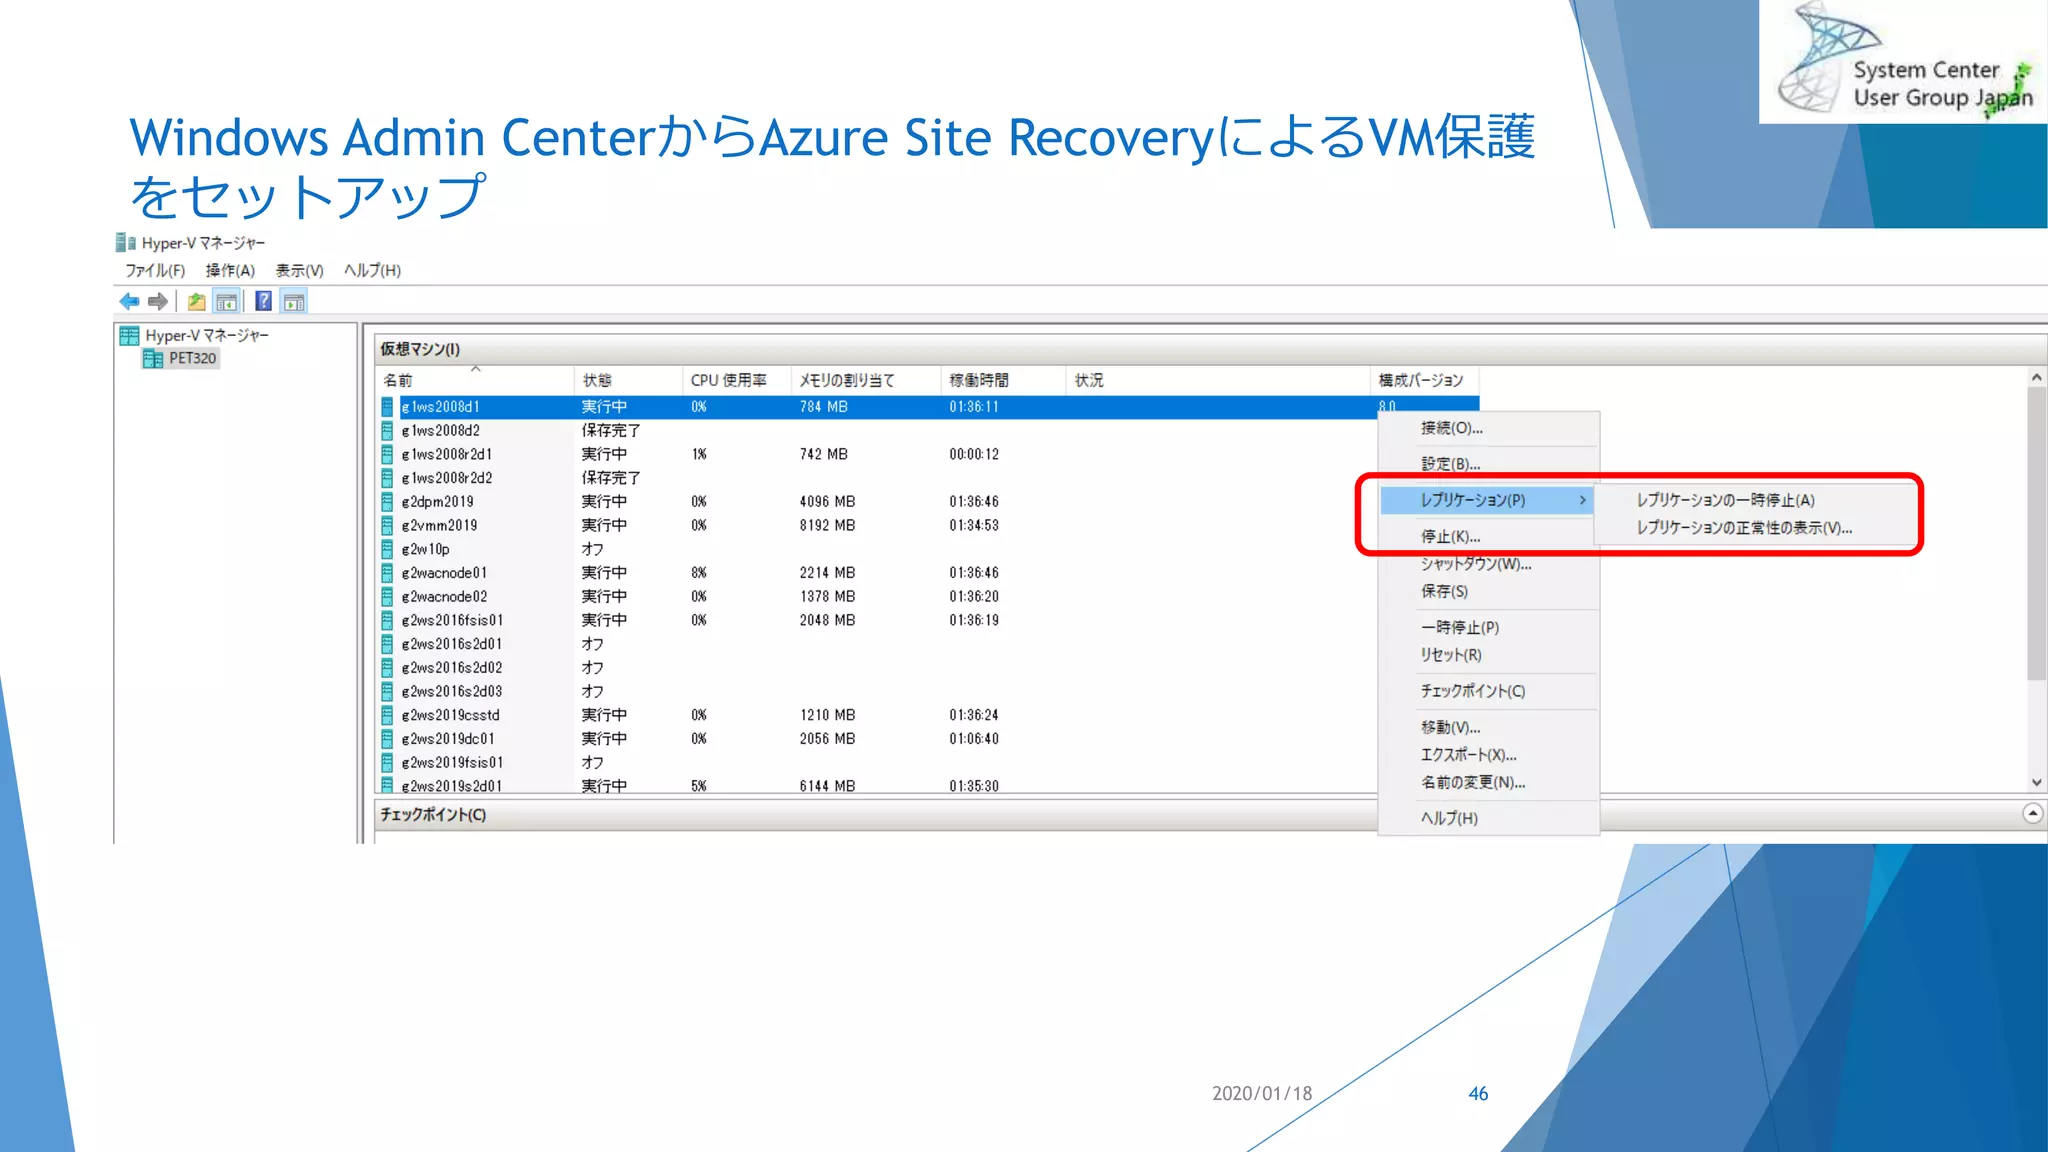Click the 仮想マシン(I) pane header
Viewport: 2048px width, 1152px height.
coord(1210,349)
